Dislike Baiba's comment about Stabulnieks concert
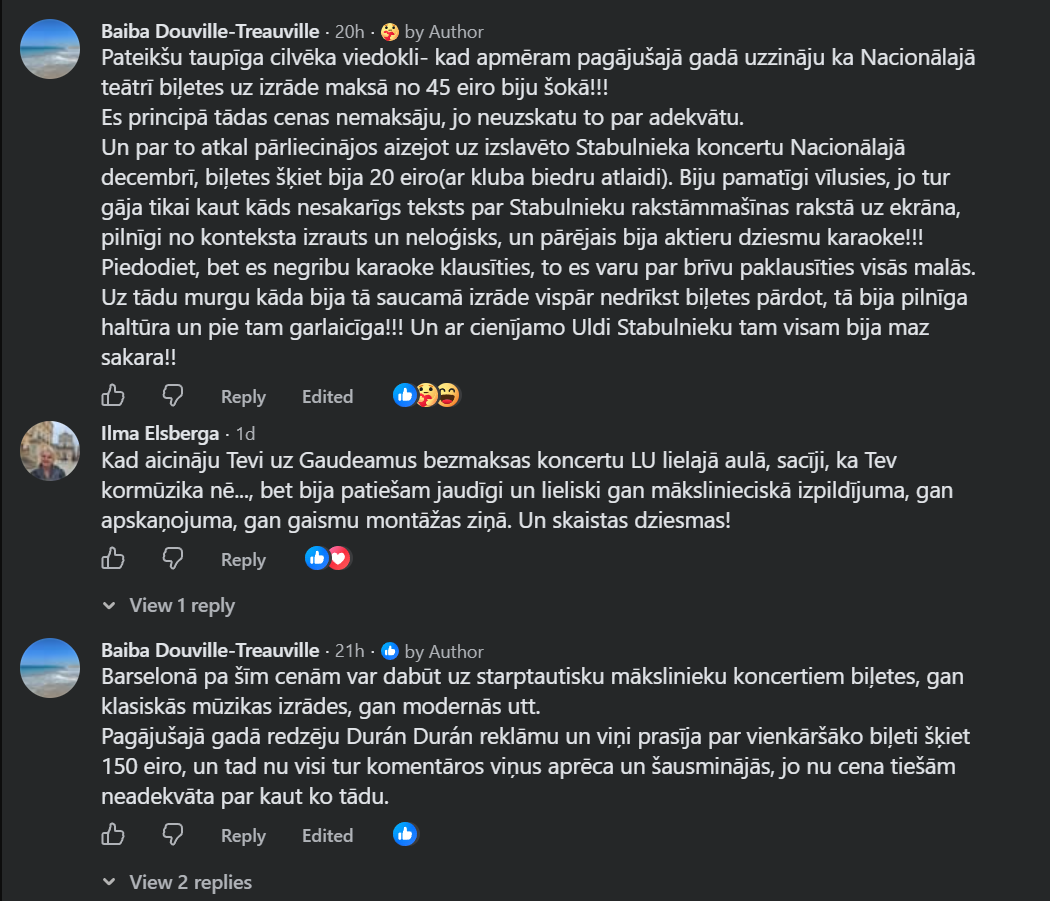 173,395
